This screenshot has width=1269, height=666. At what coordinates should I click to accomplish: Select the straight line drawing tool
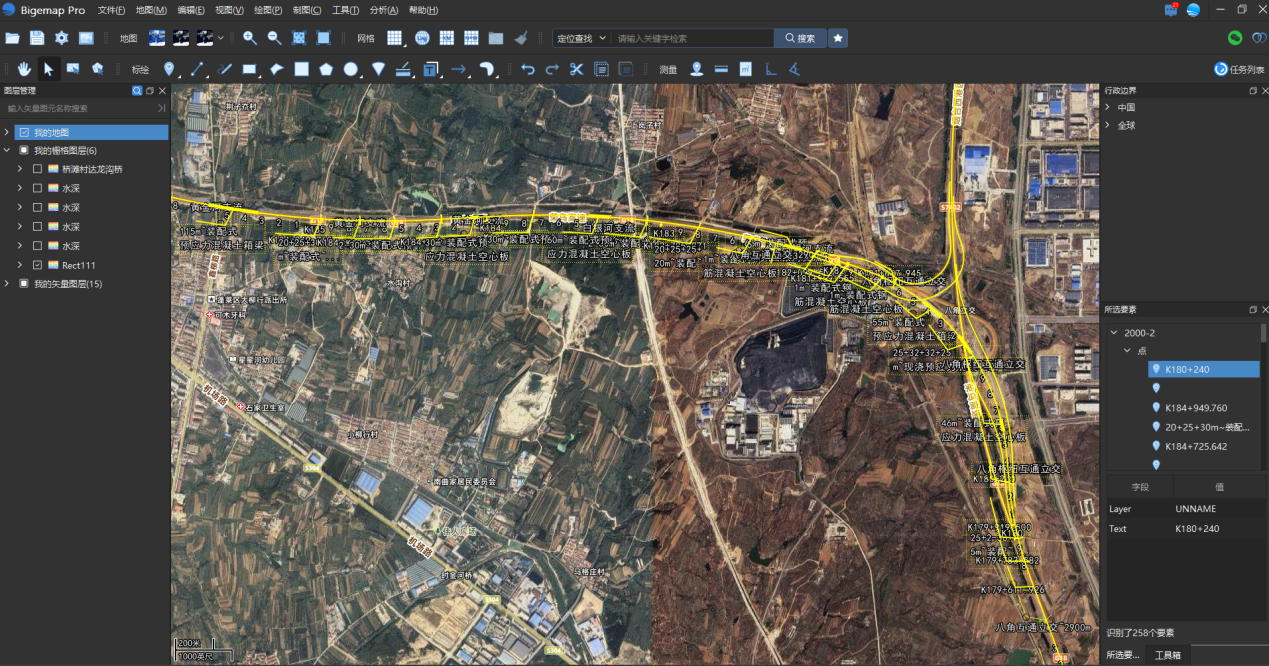pos(197,69)
